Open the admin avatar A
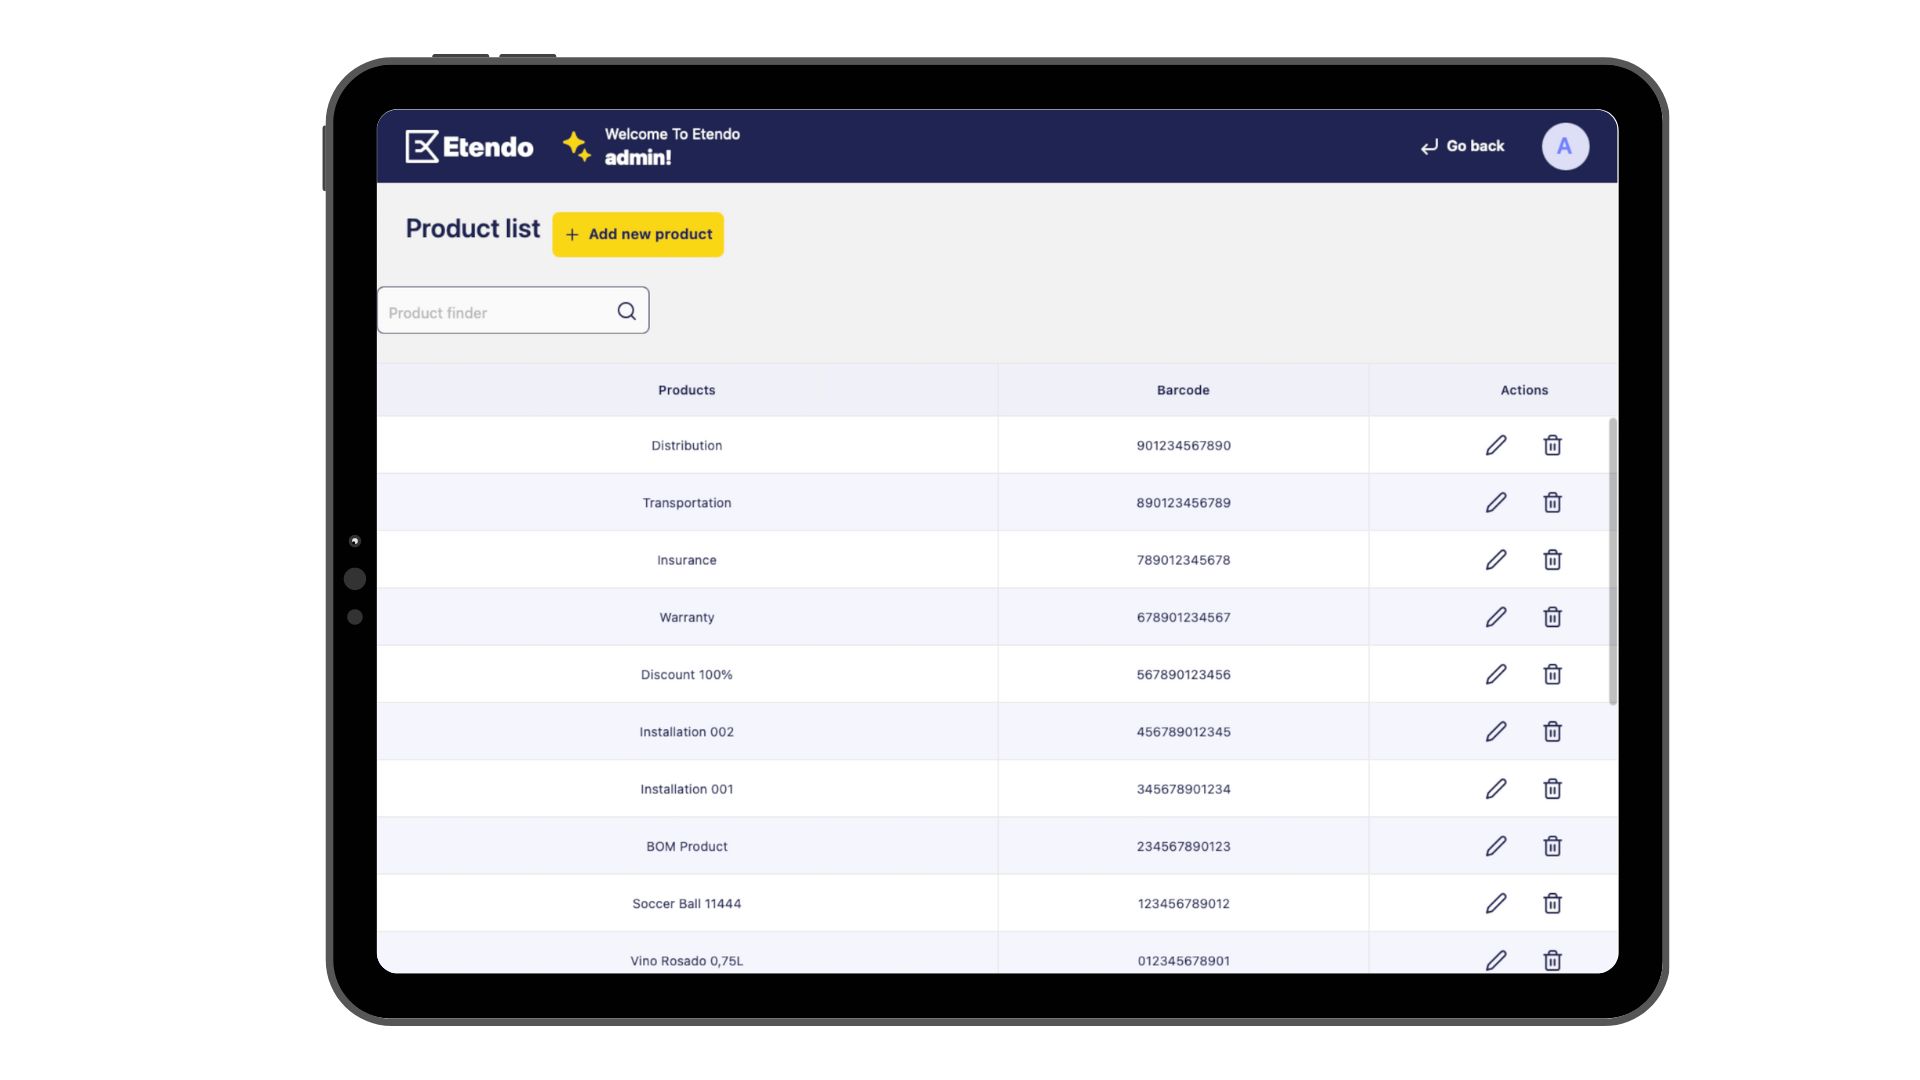 tap(1565, 146)
